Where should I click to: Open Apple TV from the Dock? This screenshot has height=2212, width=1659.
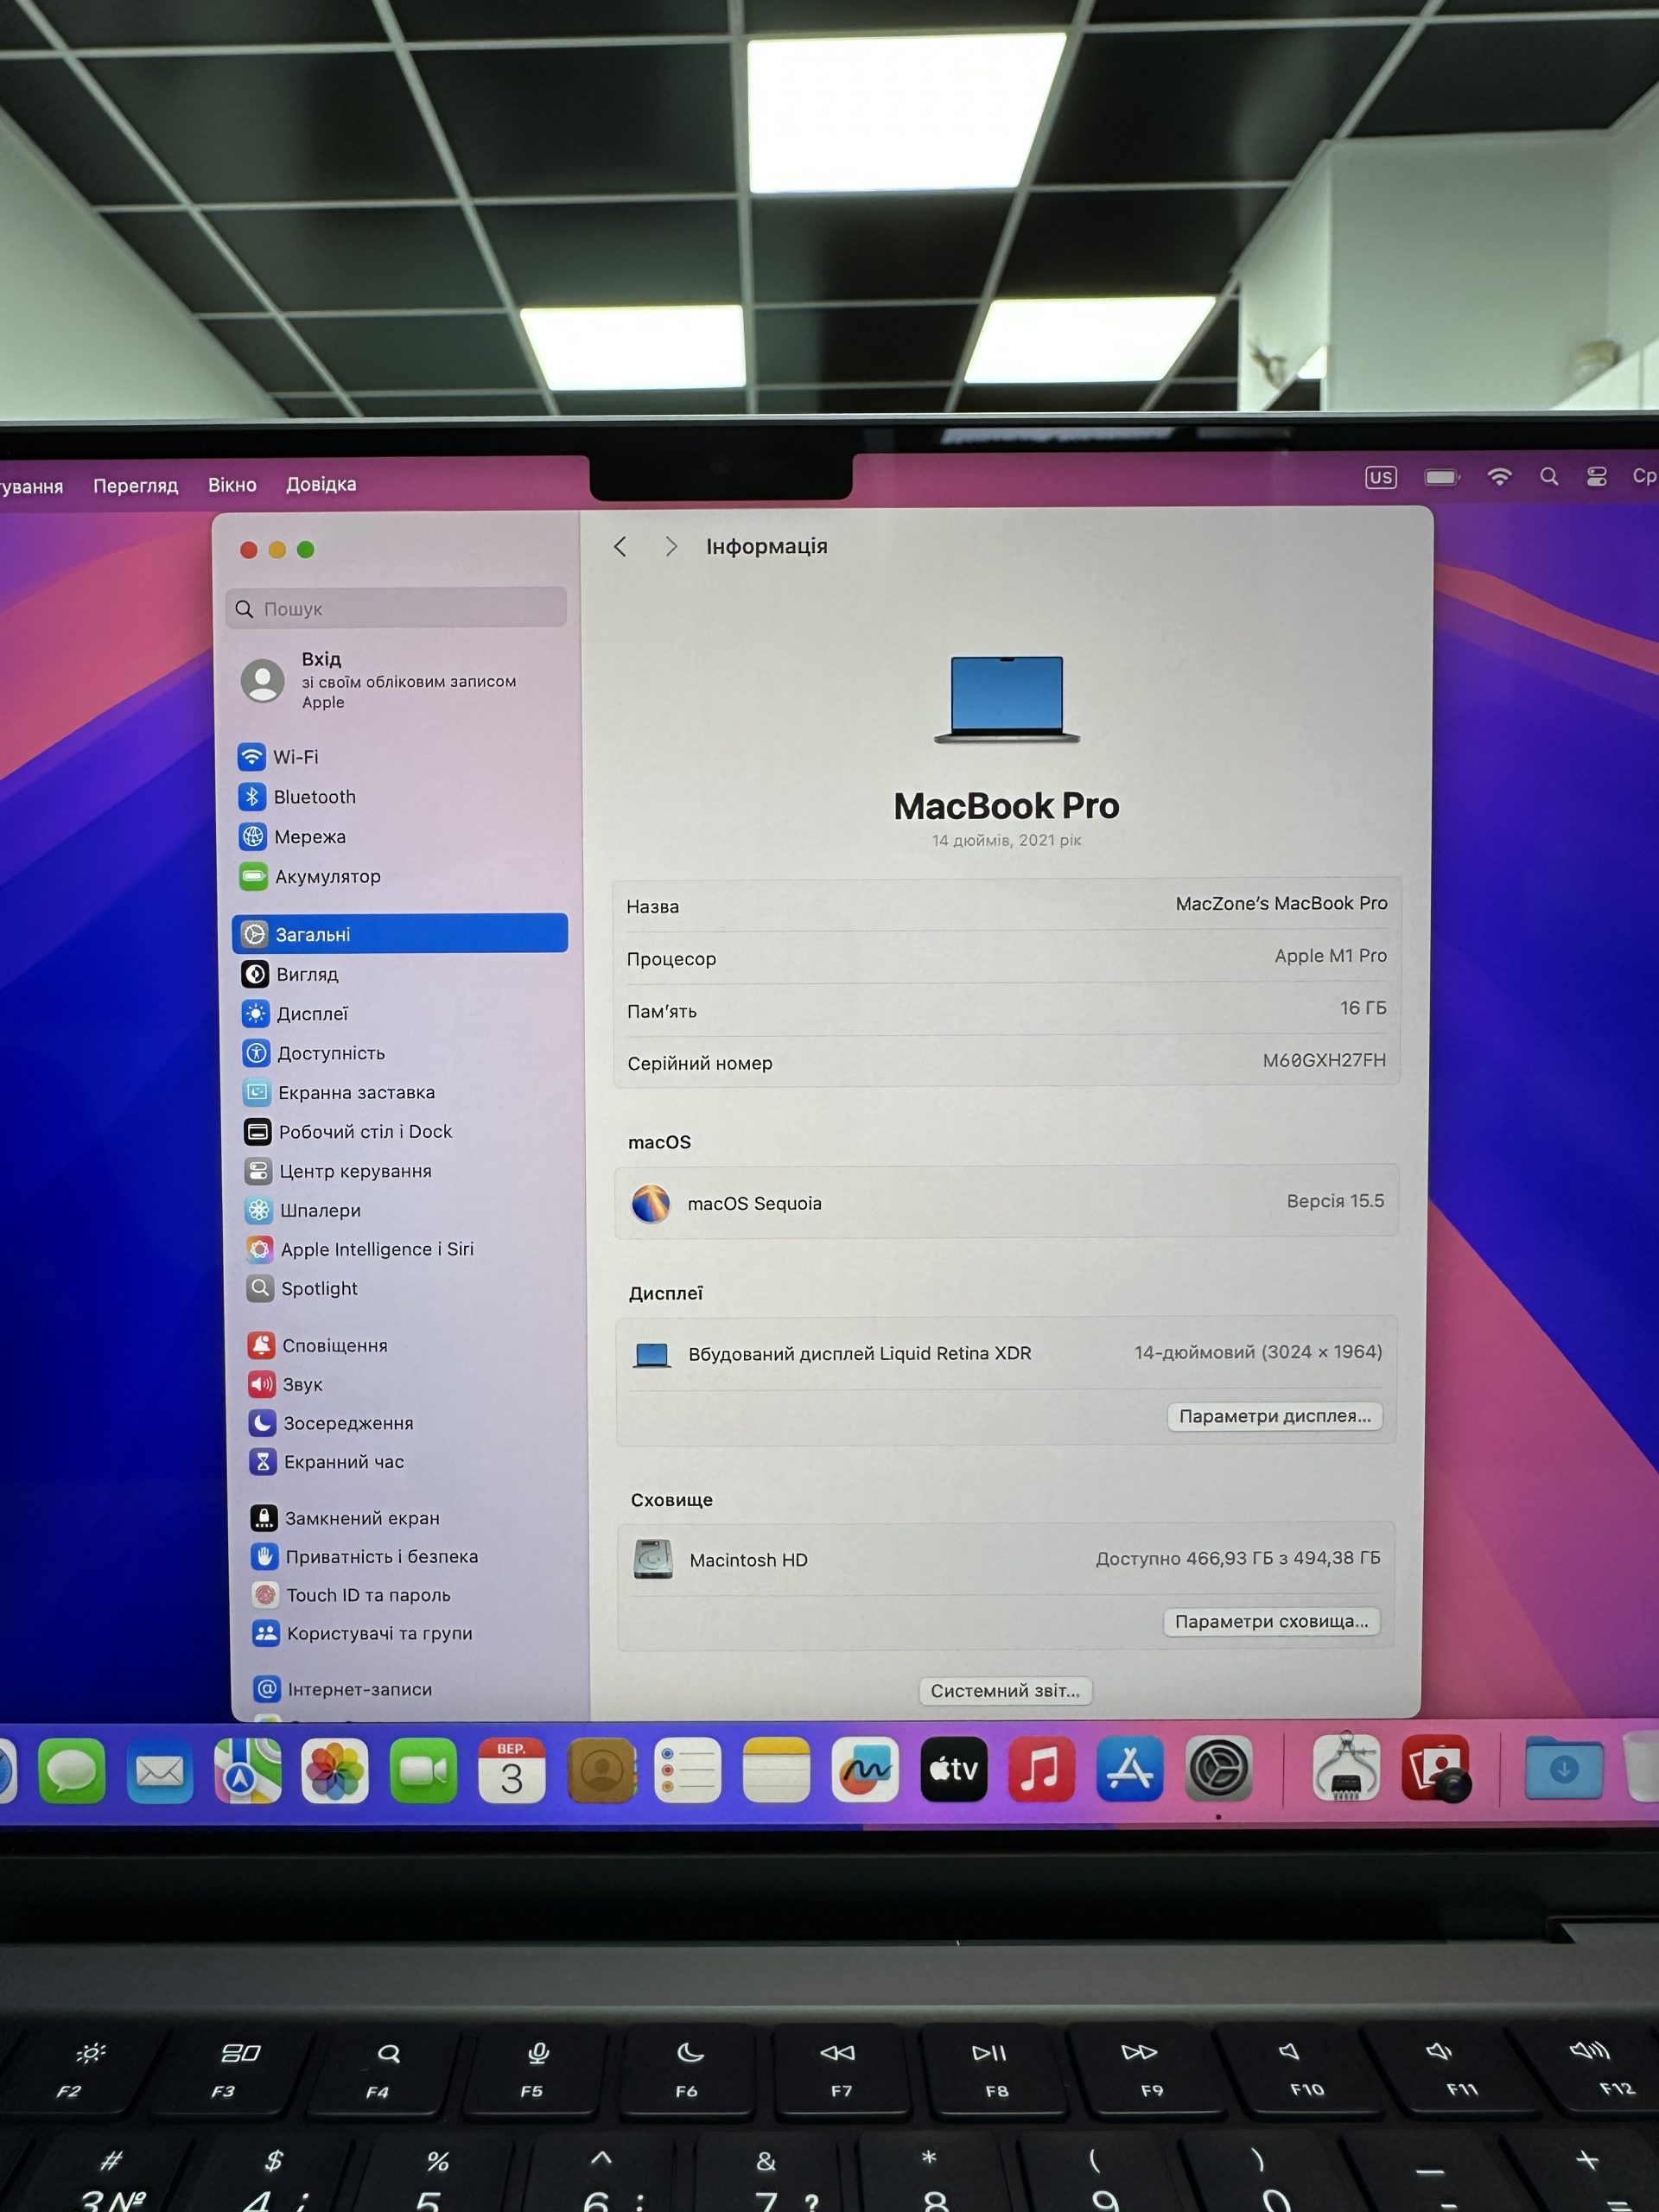coord(953,1770)
